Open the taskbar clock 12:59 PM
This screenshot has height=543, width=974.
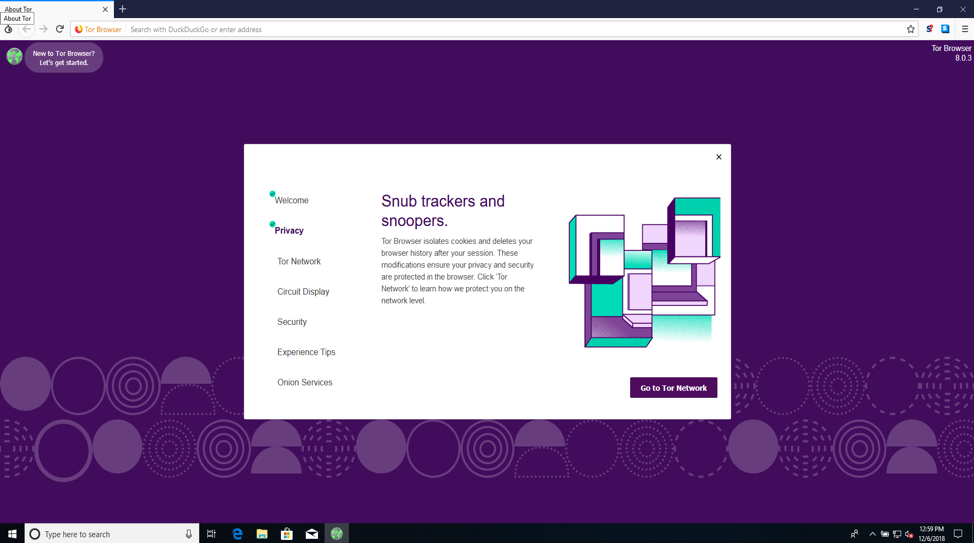[931, 534]
